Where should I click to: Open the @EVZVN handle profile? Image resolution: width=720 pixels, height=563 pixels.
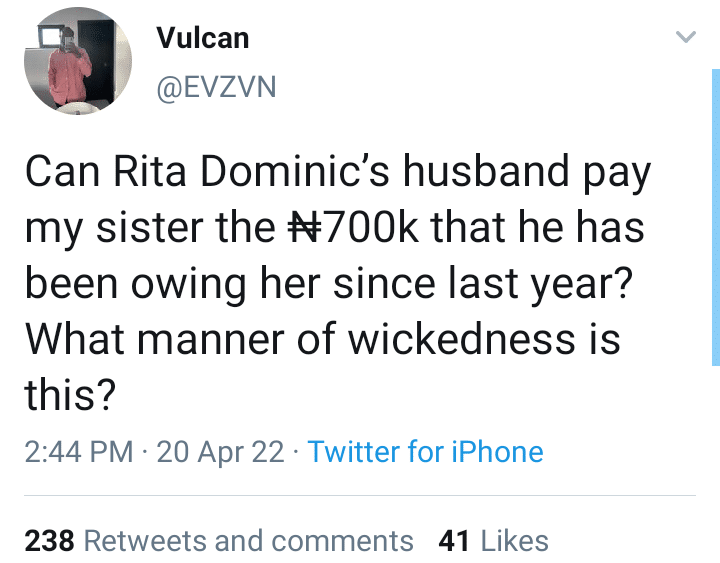pyautogui.click(x=216, y=88)
